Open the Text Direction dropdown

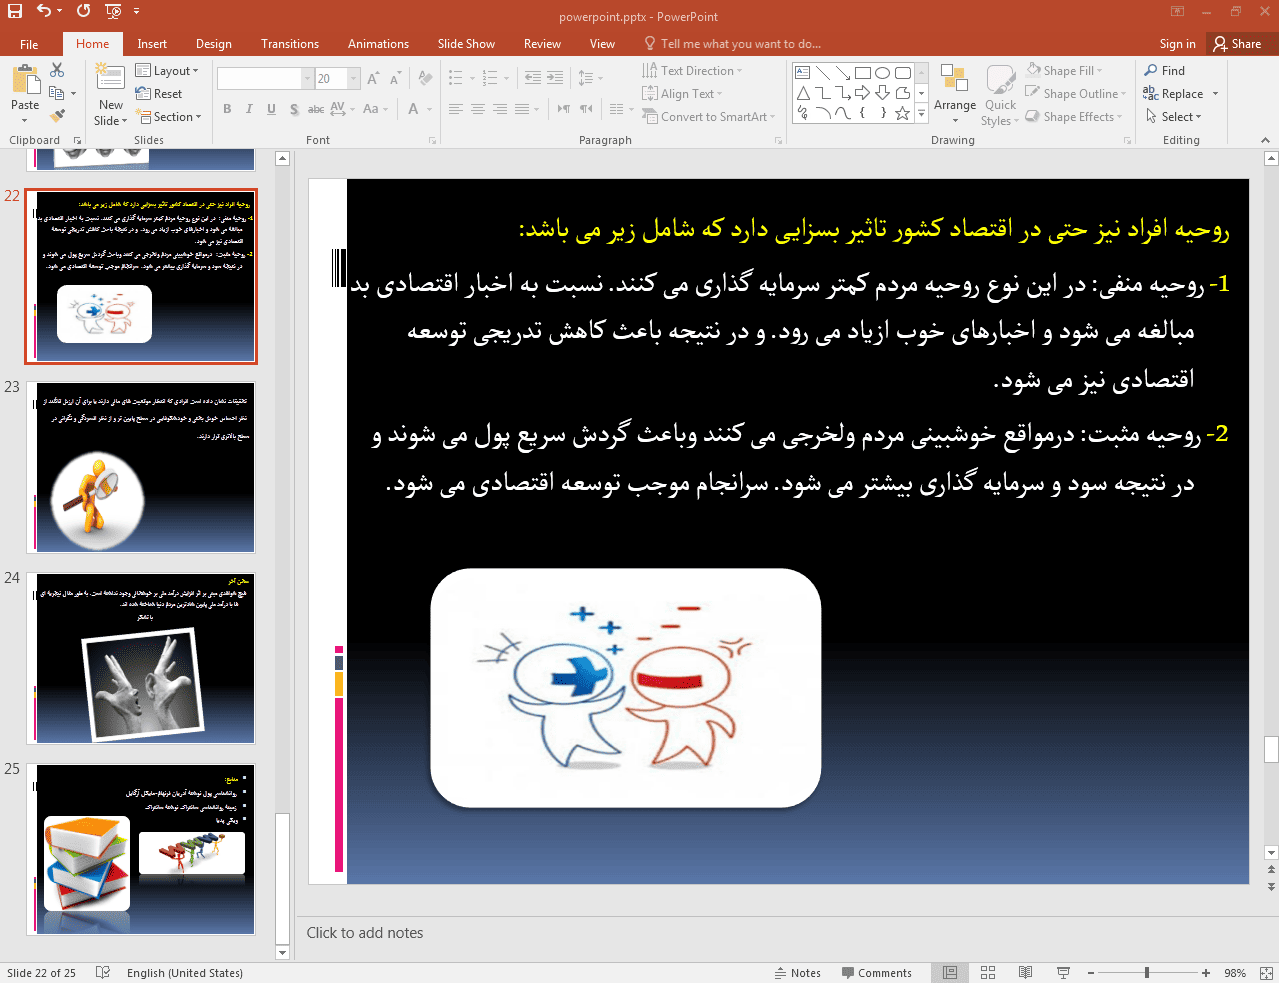(692, 71)
